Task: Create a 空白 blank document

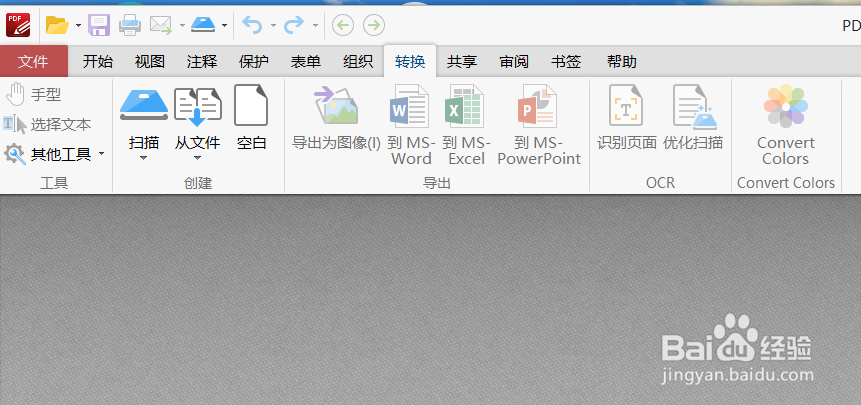Action: pos(251,118)
